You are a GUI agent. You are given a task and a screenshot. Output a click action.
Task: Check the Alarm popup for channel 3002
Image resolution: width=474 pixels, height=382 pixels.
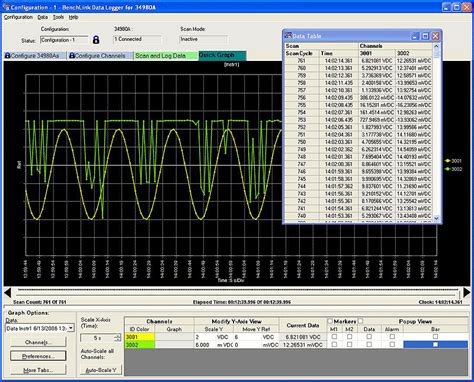tap(392, 344)
